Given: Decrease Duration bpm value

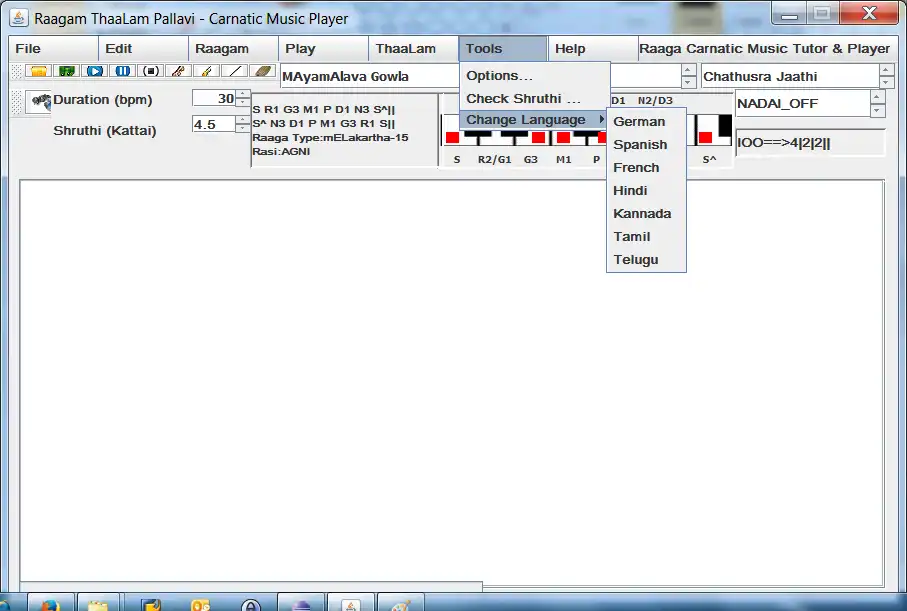Looking at the screenshot, I should click(x=243, y=102).
